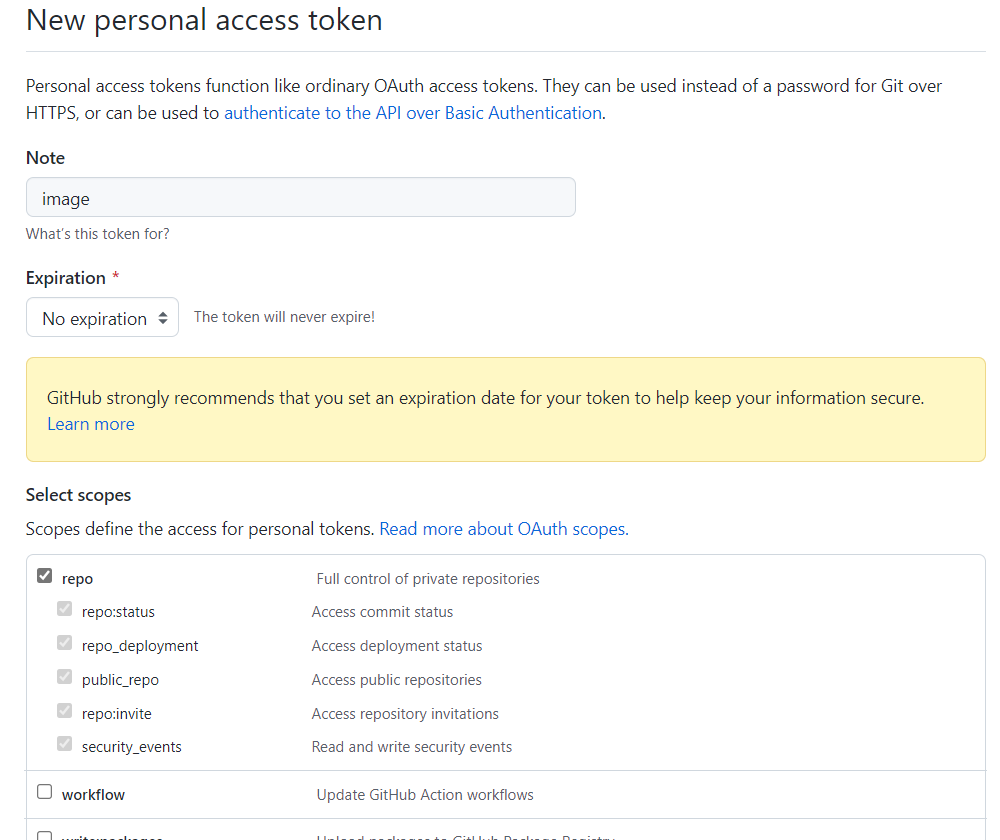Click the Note input field
The image size is (1000, 840).
click(x=300, y=198)
